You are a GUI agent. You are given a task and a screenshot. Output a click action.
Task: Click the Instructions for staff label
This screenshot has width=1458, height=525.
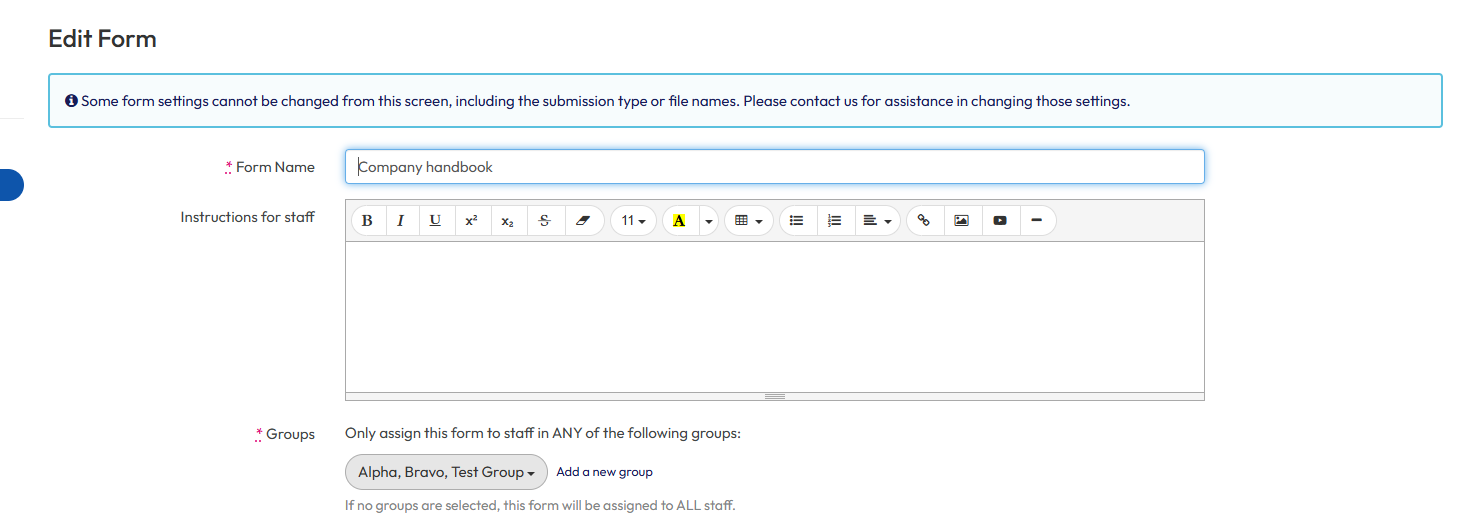tap(247, 217)
